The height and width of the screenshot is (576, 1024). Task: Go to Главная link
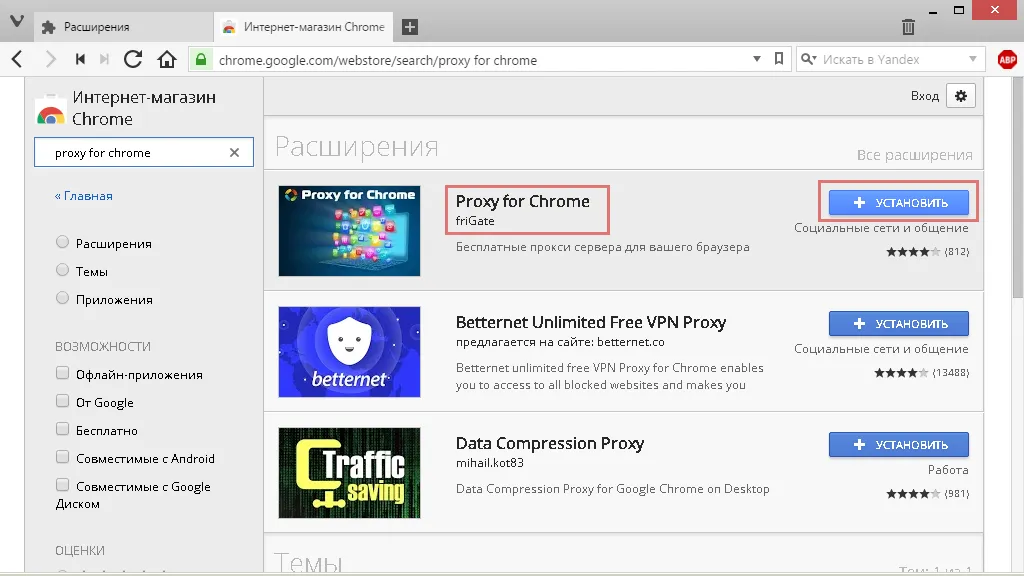(84, 196)
